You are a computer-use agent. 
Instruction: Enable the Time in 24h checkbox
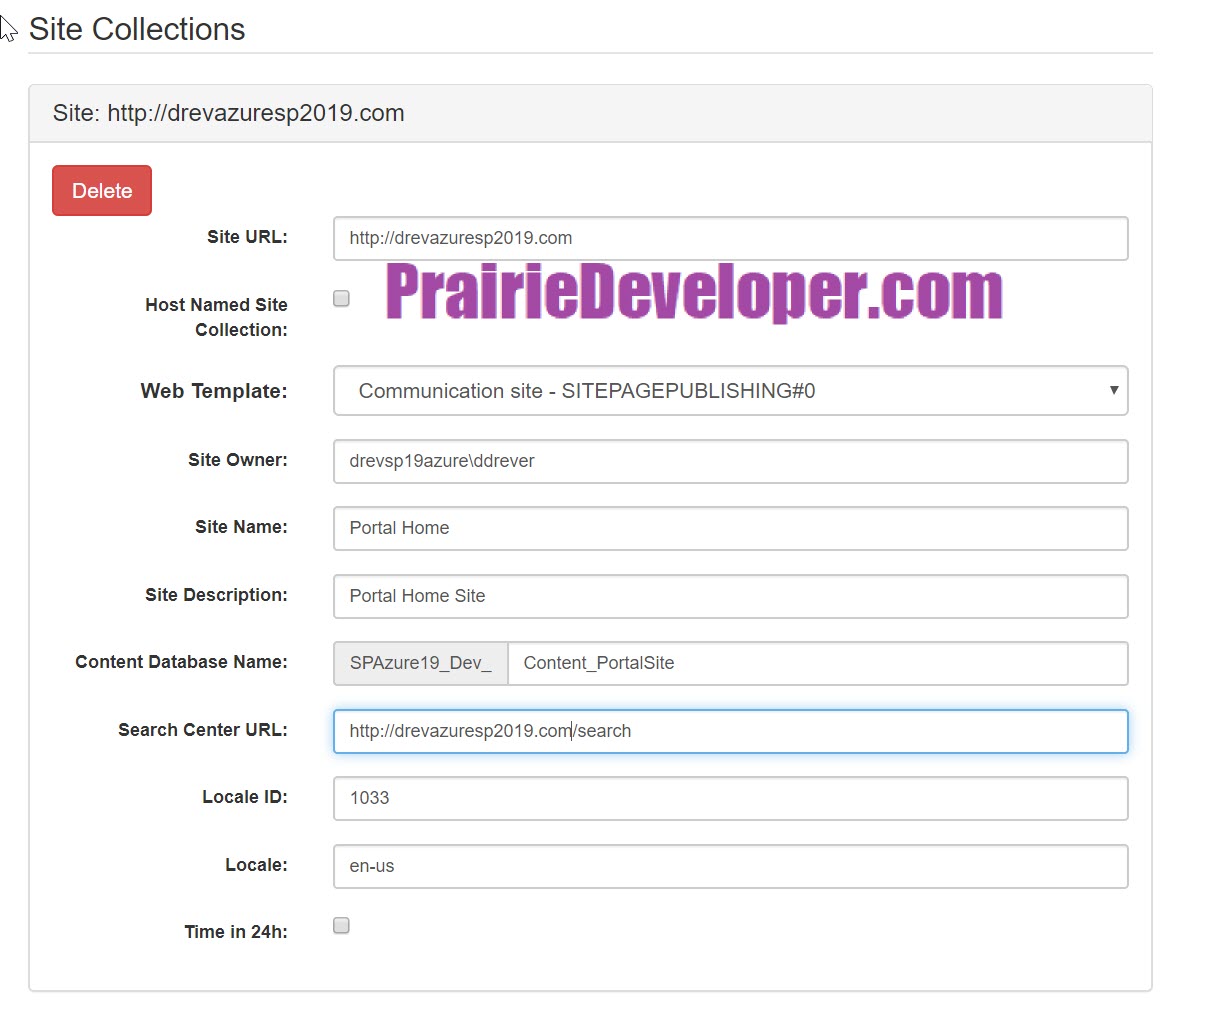pos(341,925)
